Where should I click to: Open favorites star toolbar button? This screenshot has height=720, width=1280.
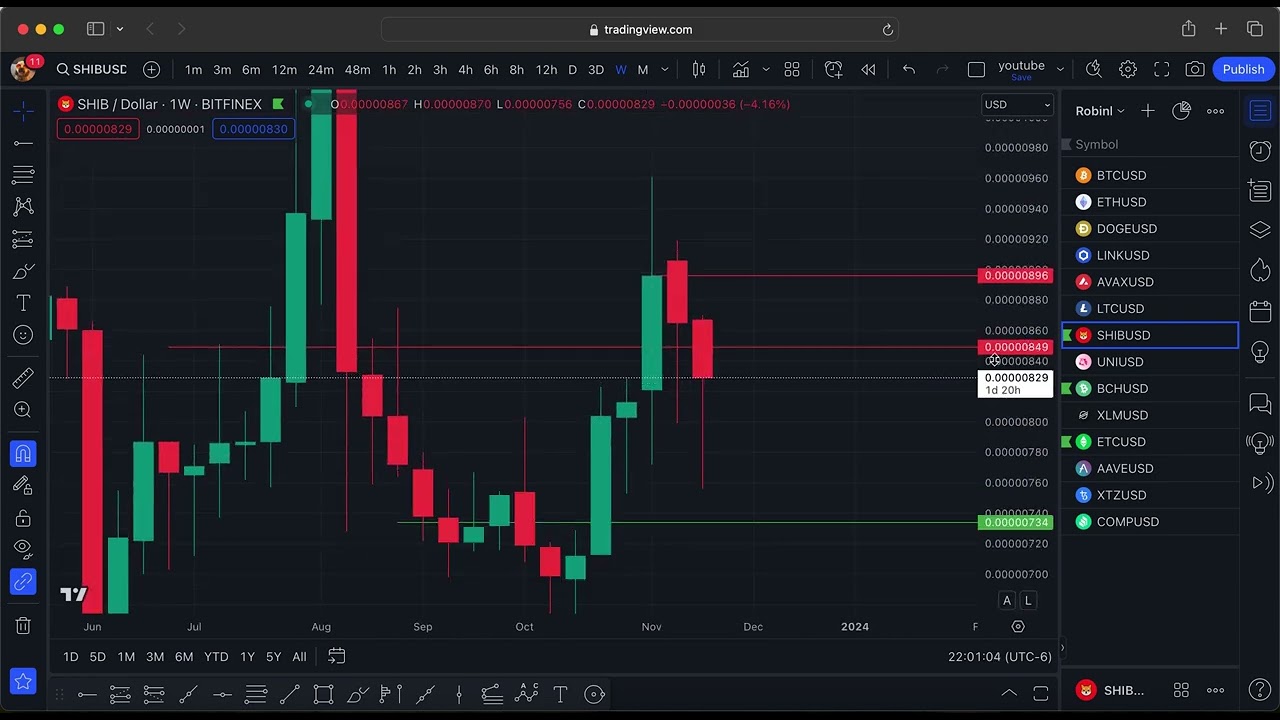point(23,682)
